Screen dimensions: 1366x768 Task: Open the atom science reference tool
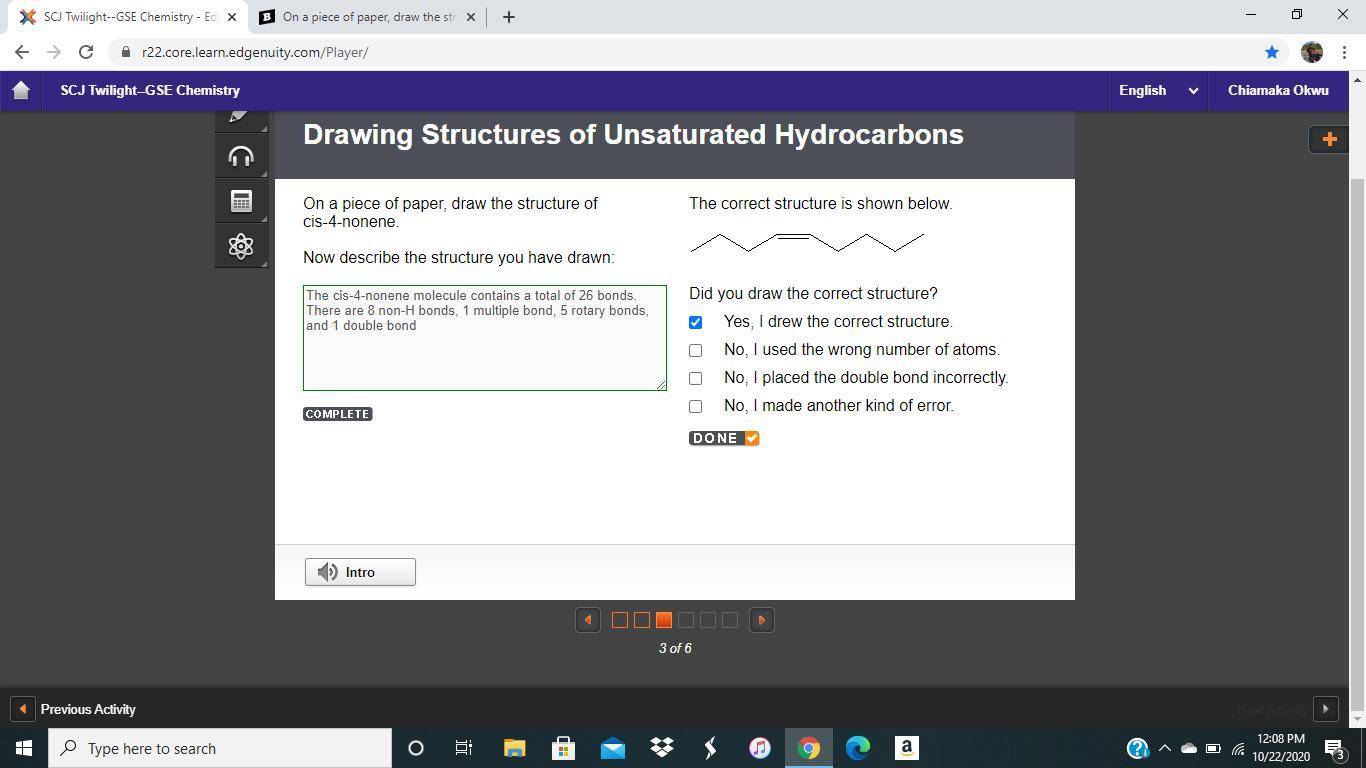[241, 246]
